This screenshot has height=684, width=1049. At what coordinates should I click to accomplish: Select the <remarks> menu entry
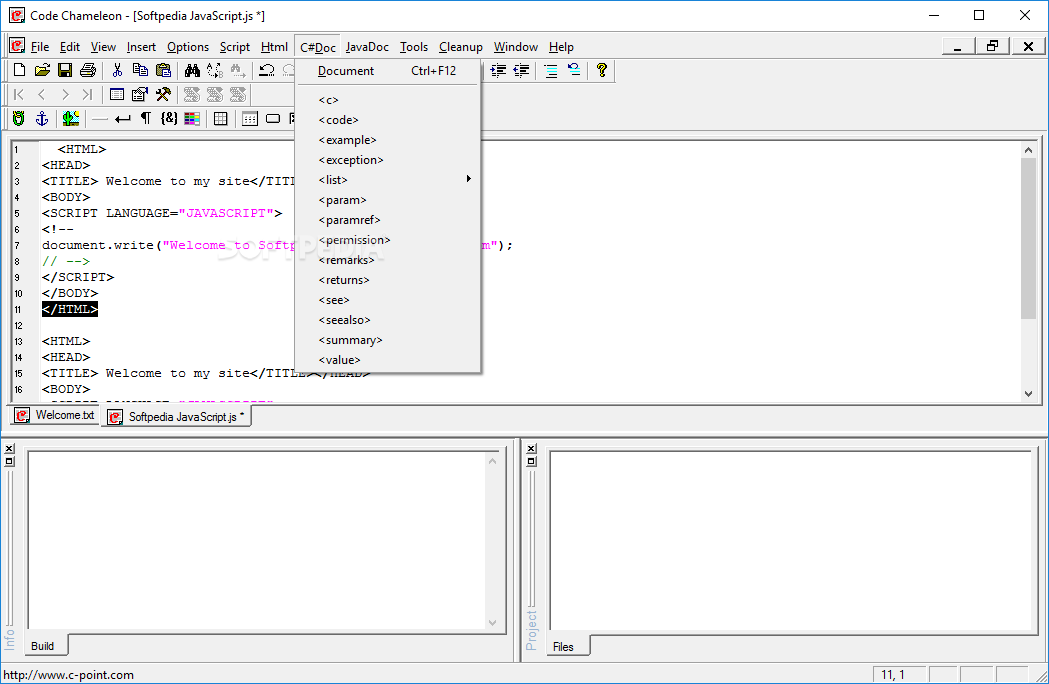388,260
